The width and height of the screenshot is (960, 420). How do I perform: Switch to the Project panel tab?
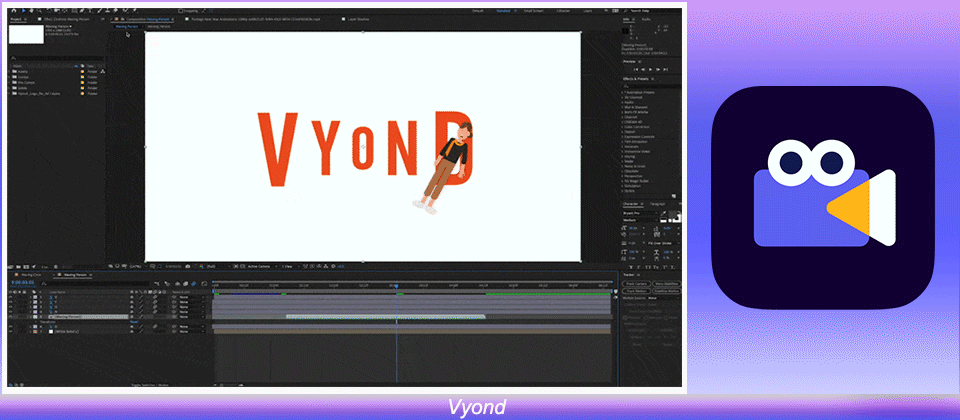point(15,19)
